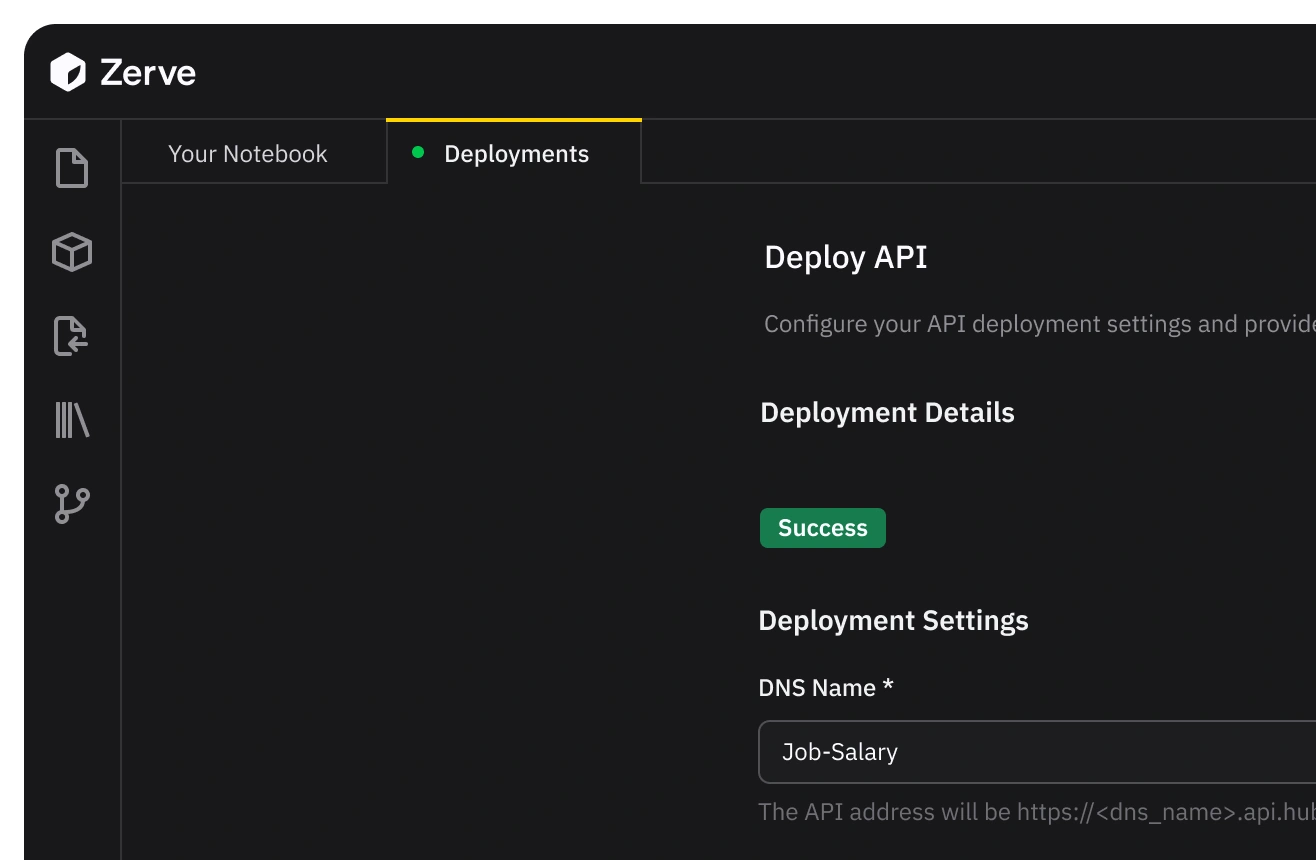Click the Deployment Settings heading
Image resolution: width=1316 pixels, height=860 pixels.
[x=893, y=621]
